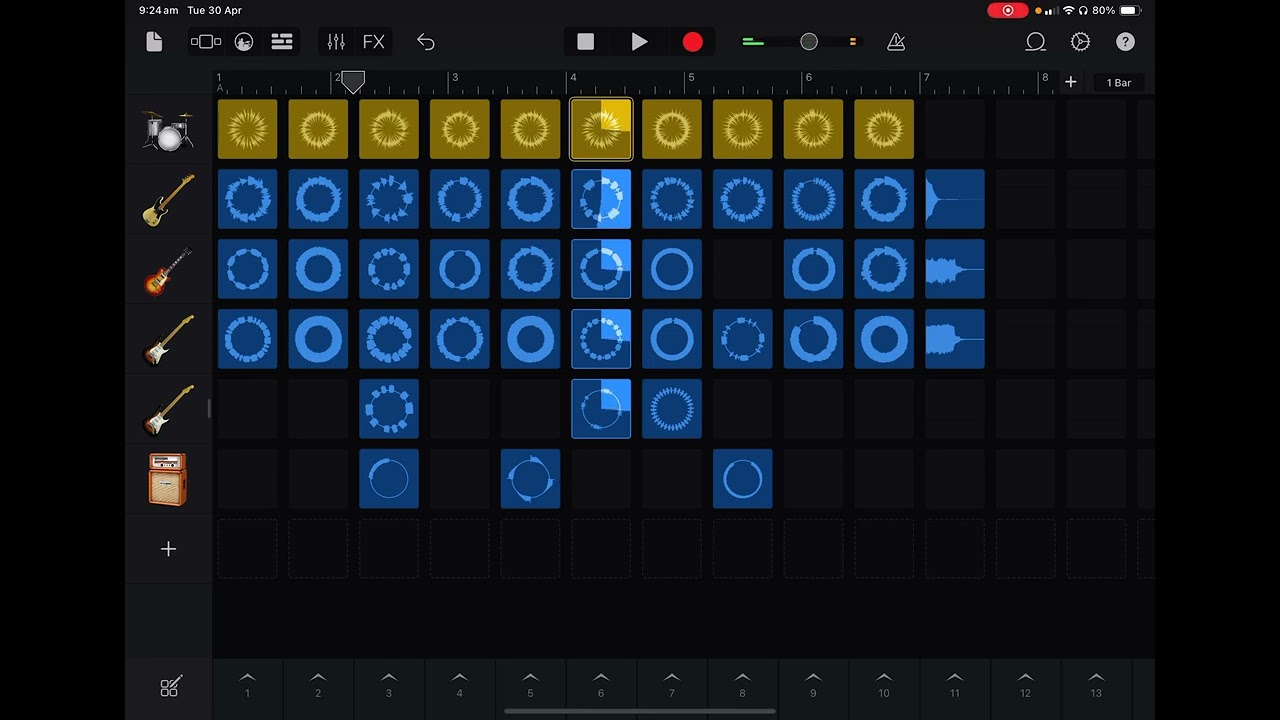Screen dimensions: 1280x720
Task: Tap the red screen recording indicator
Action: coord(1007,10)
